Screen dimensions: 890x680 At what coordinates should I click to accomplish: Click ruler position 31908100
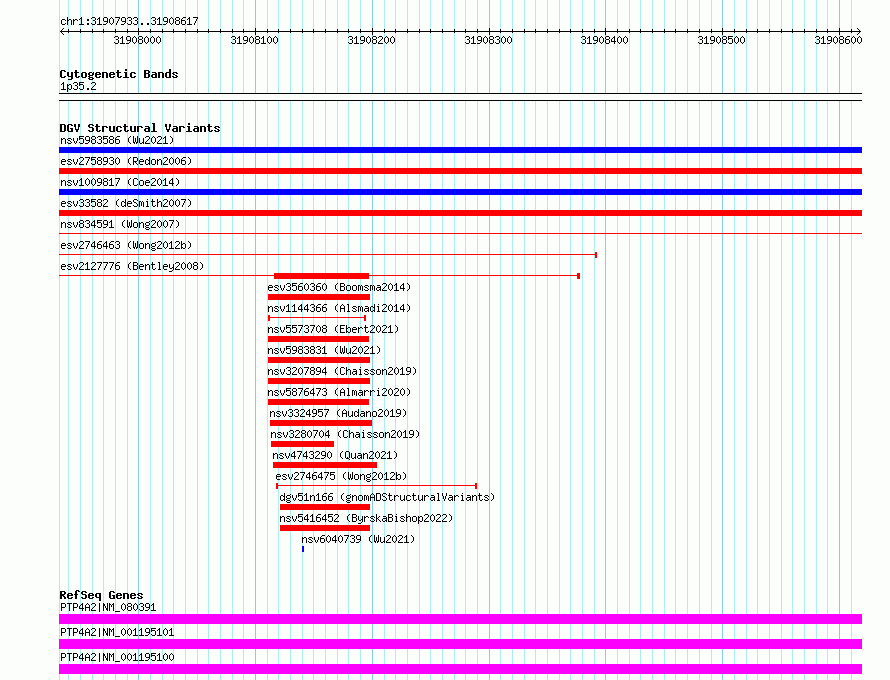click(254, 40)
